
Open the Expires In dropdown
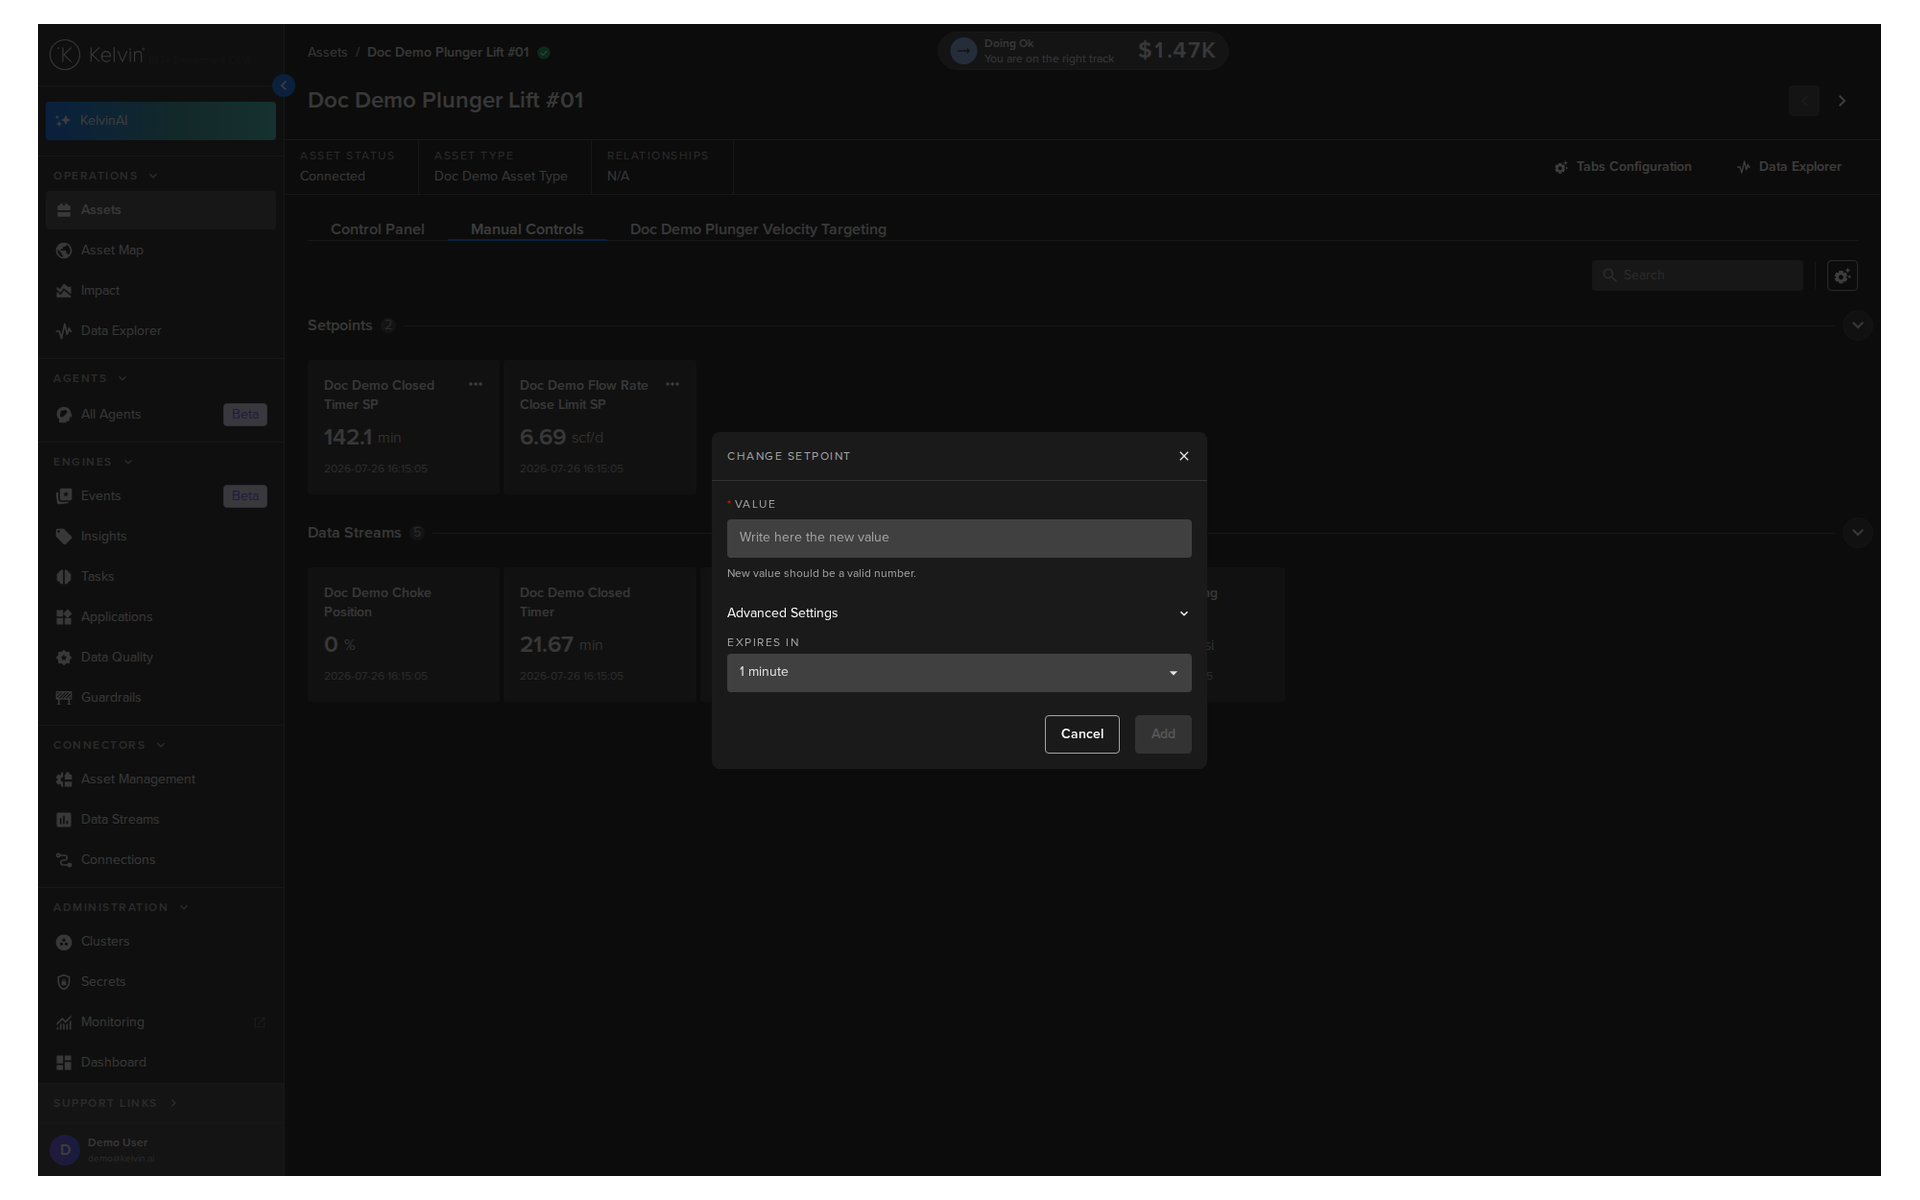[959, 673]
